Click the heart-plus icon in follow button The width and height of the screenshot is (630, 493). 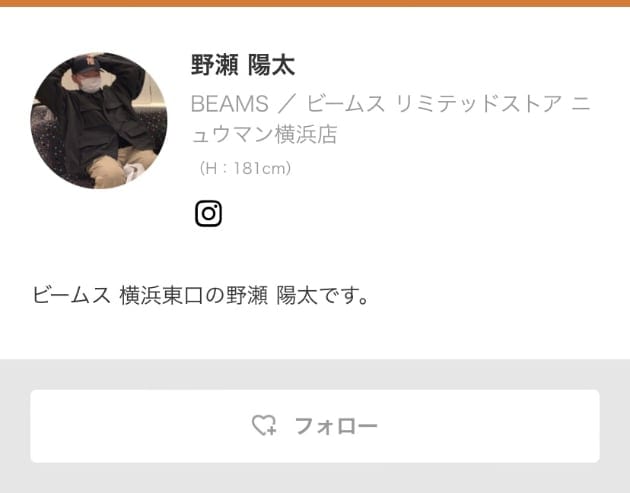tap(264, 425)
